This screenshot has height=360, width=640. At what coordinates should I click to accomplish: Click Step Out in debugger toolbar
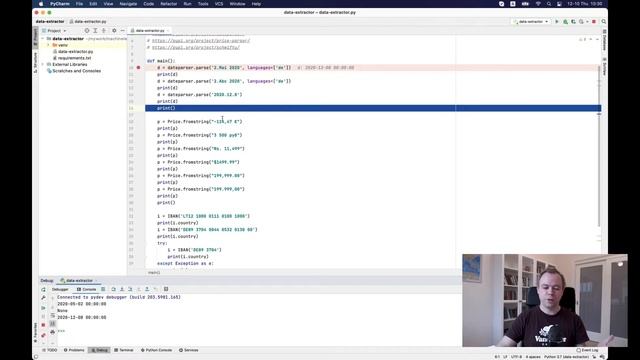[x=147, y=289]
